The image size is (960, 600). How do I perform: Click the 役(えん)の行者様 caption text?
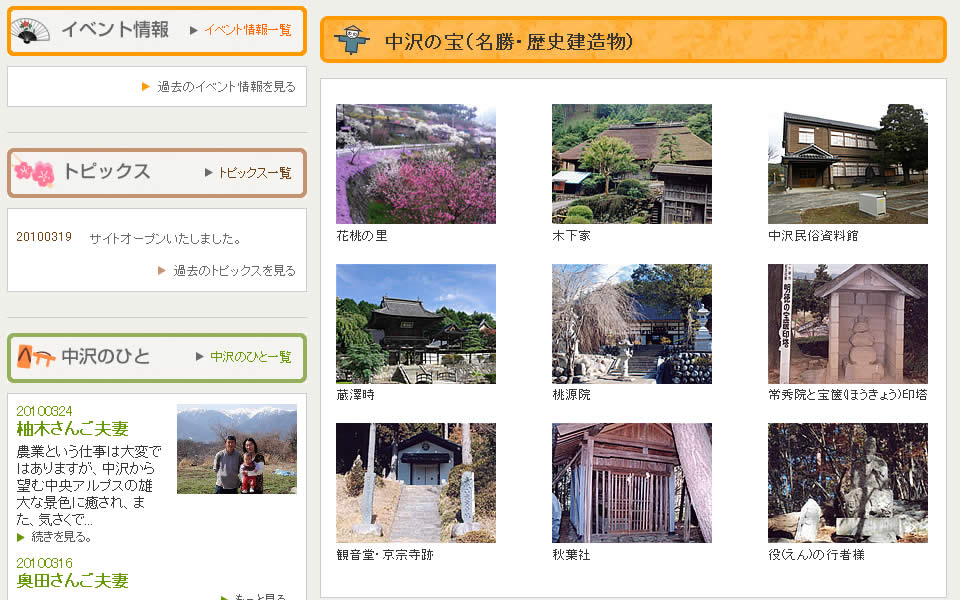817,555
